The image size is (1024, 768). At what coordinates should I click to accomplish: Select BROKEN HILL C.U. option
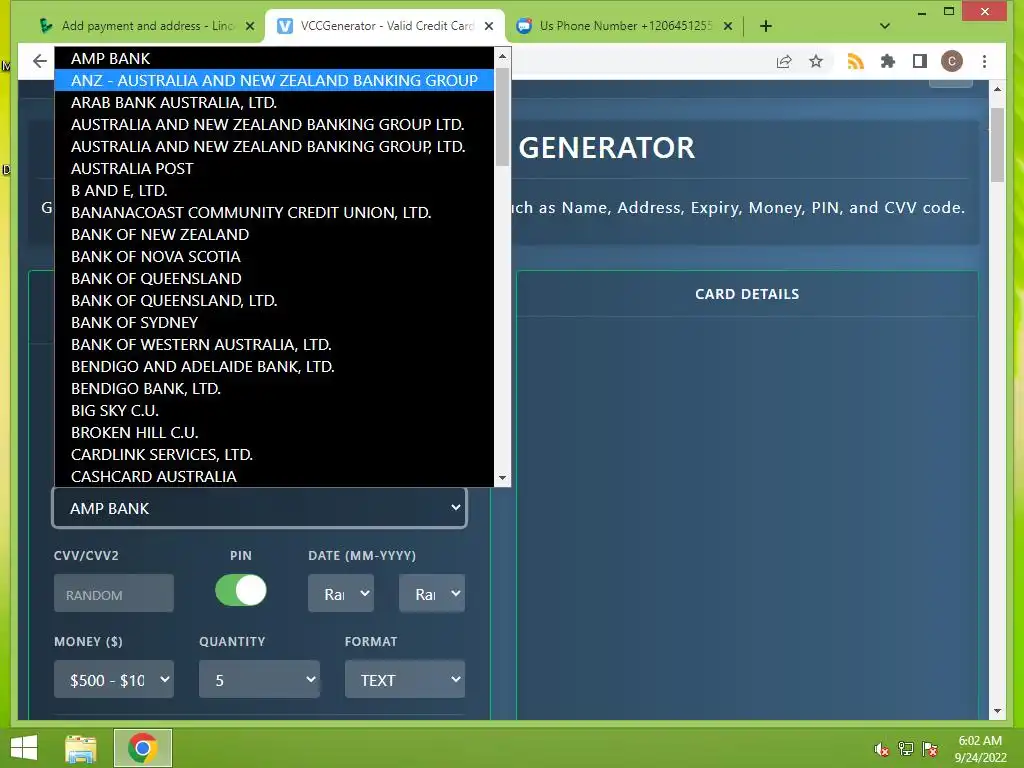(x=274, y=432)
